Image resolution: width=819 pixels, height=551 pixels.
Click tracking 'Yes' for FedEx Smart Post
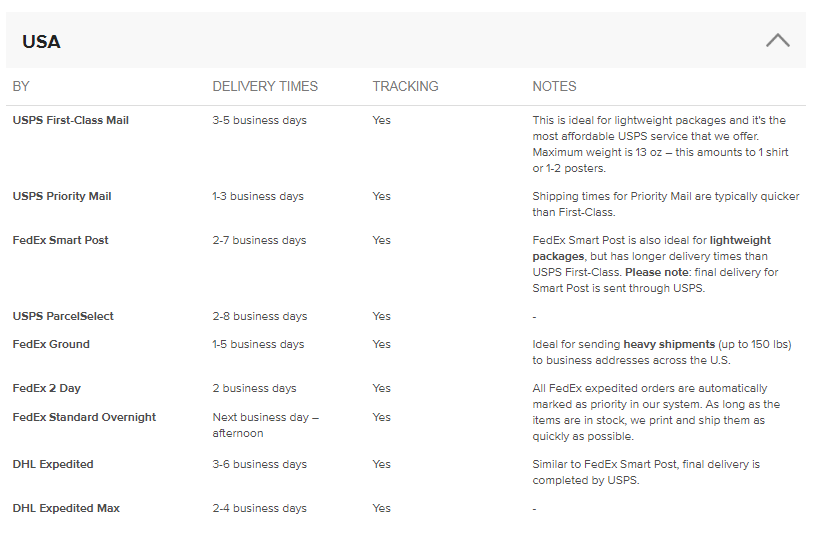point(381,240)
